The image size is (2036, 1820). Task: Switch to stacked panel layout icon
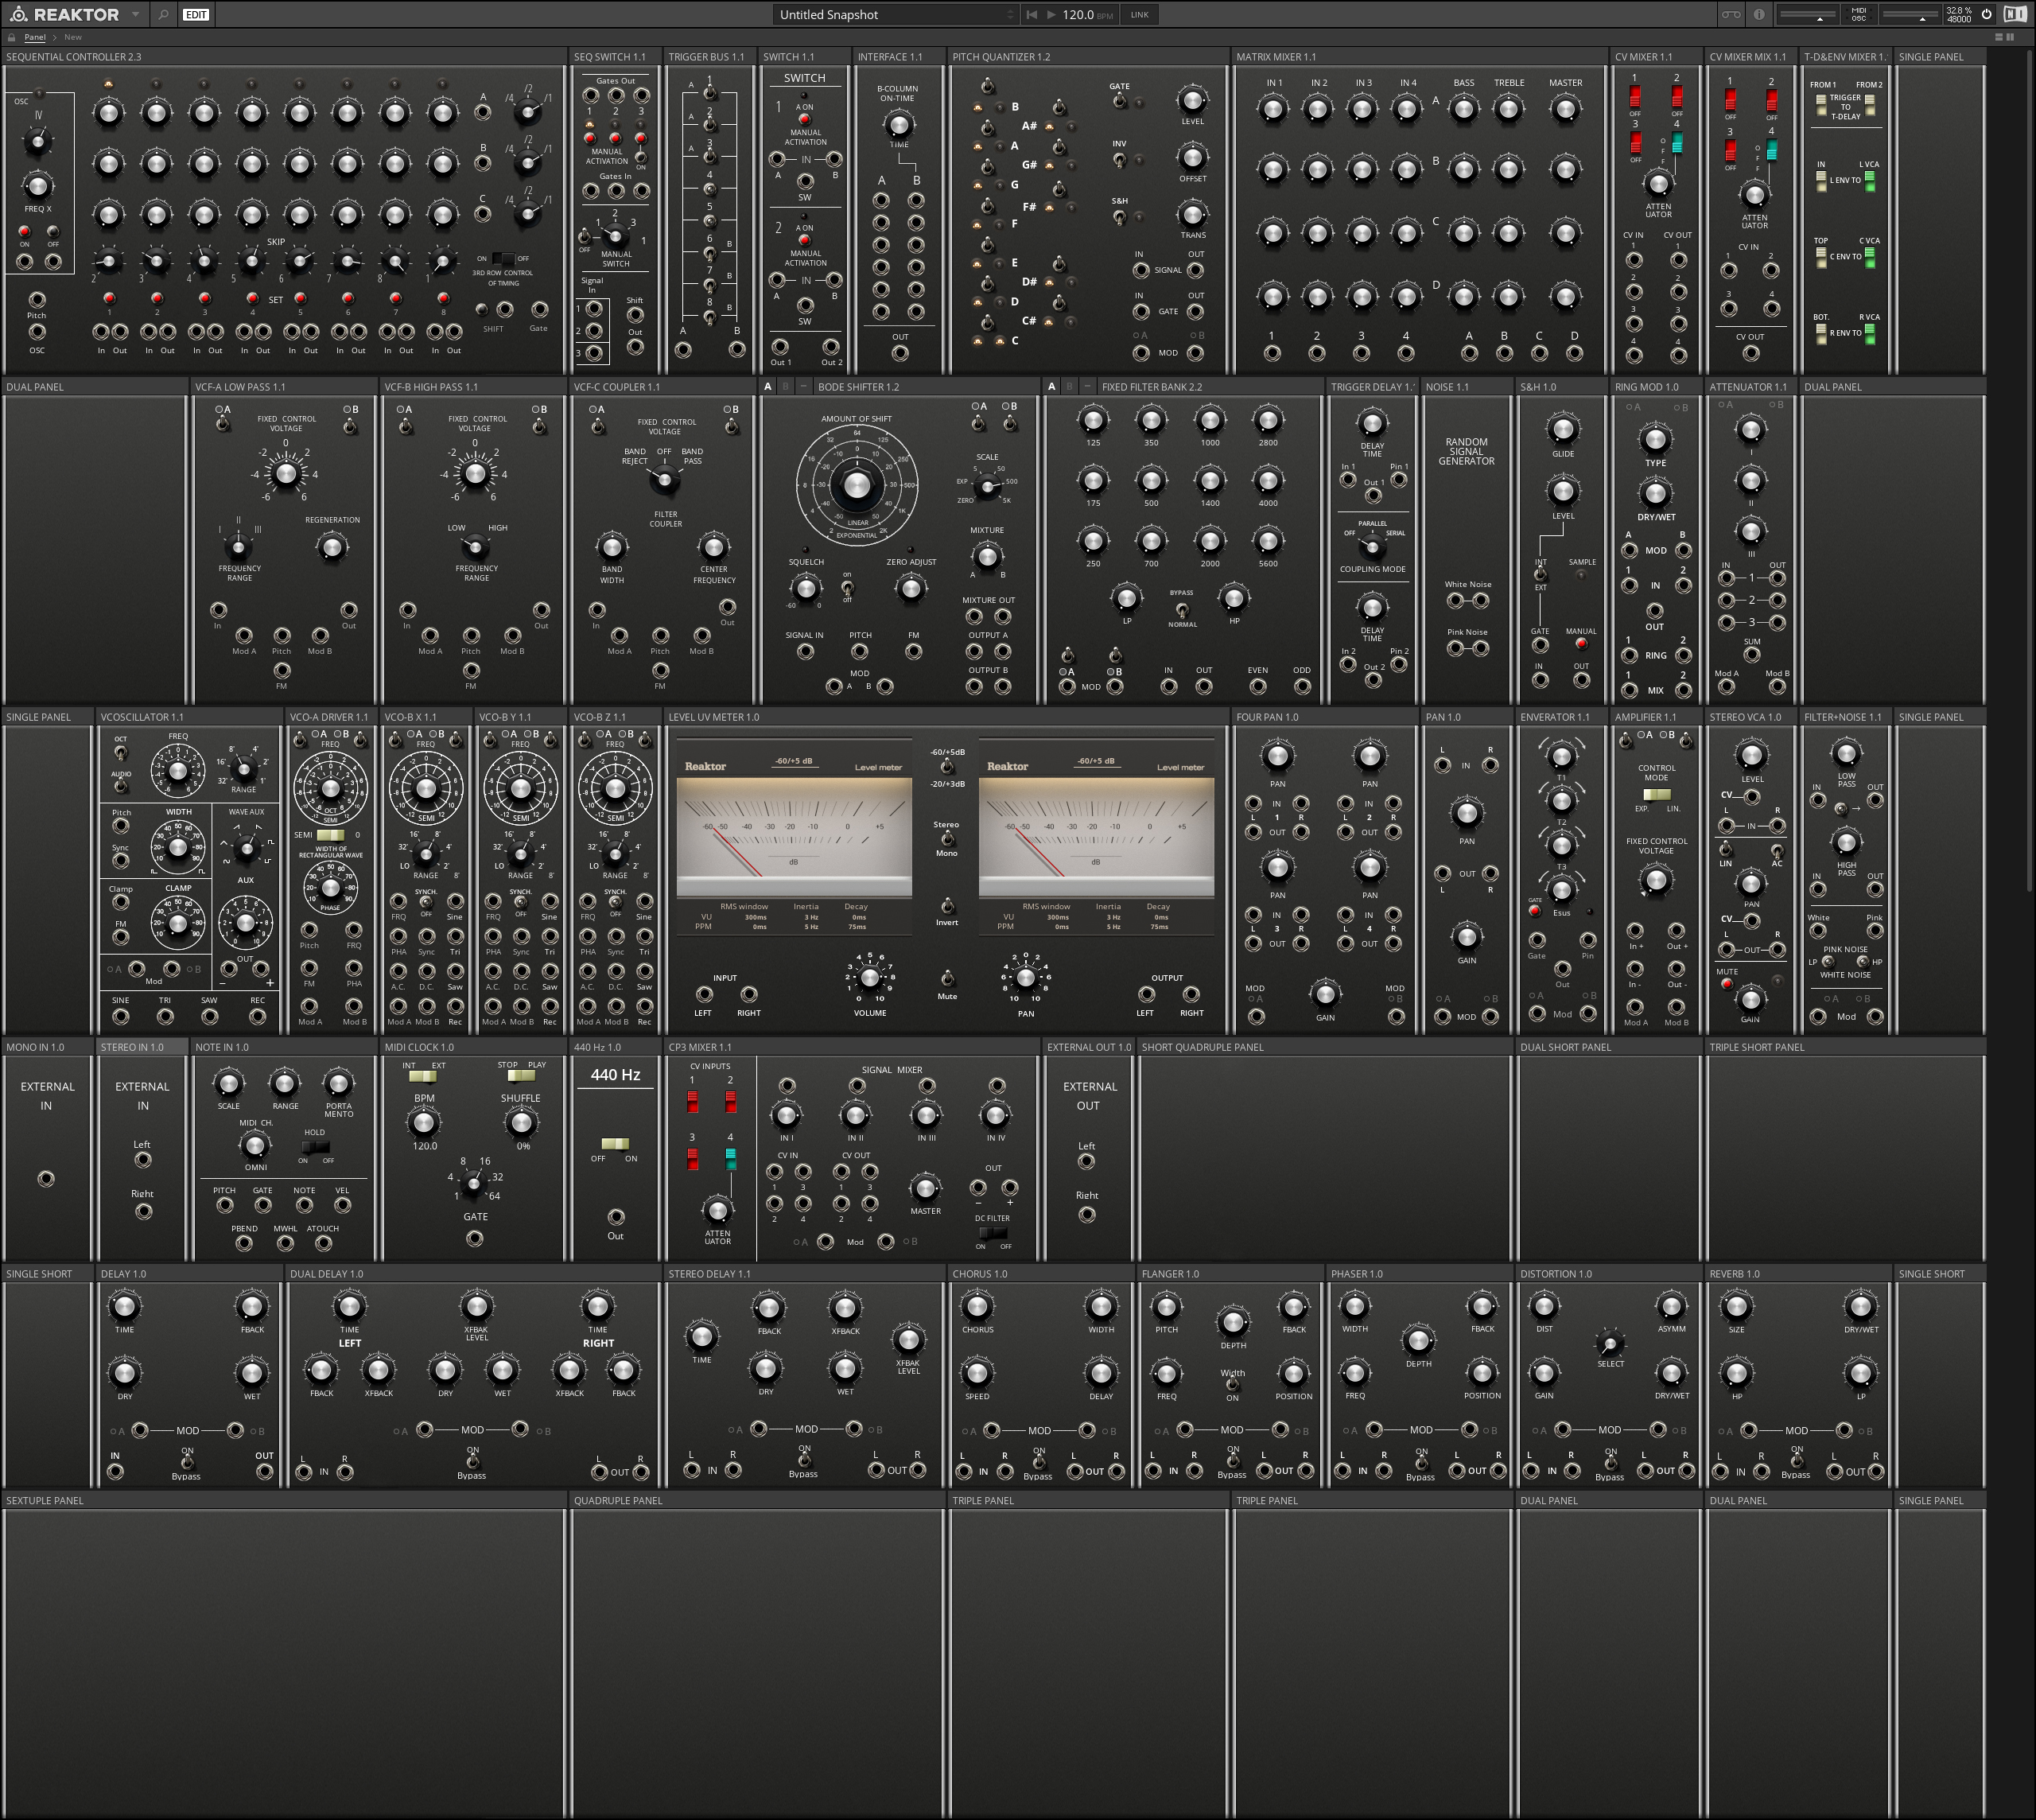[x=1999, y=37]
